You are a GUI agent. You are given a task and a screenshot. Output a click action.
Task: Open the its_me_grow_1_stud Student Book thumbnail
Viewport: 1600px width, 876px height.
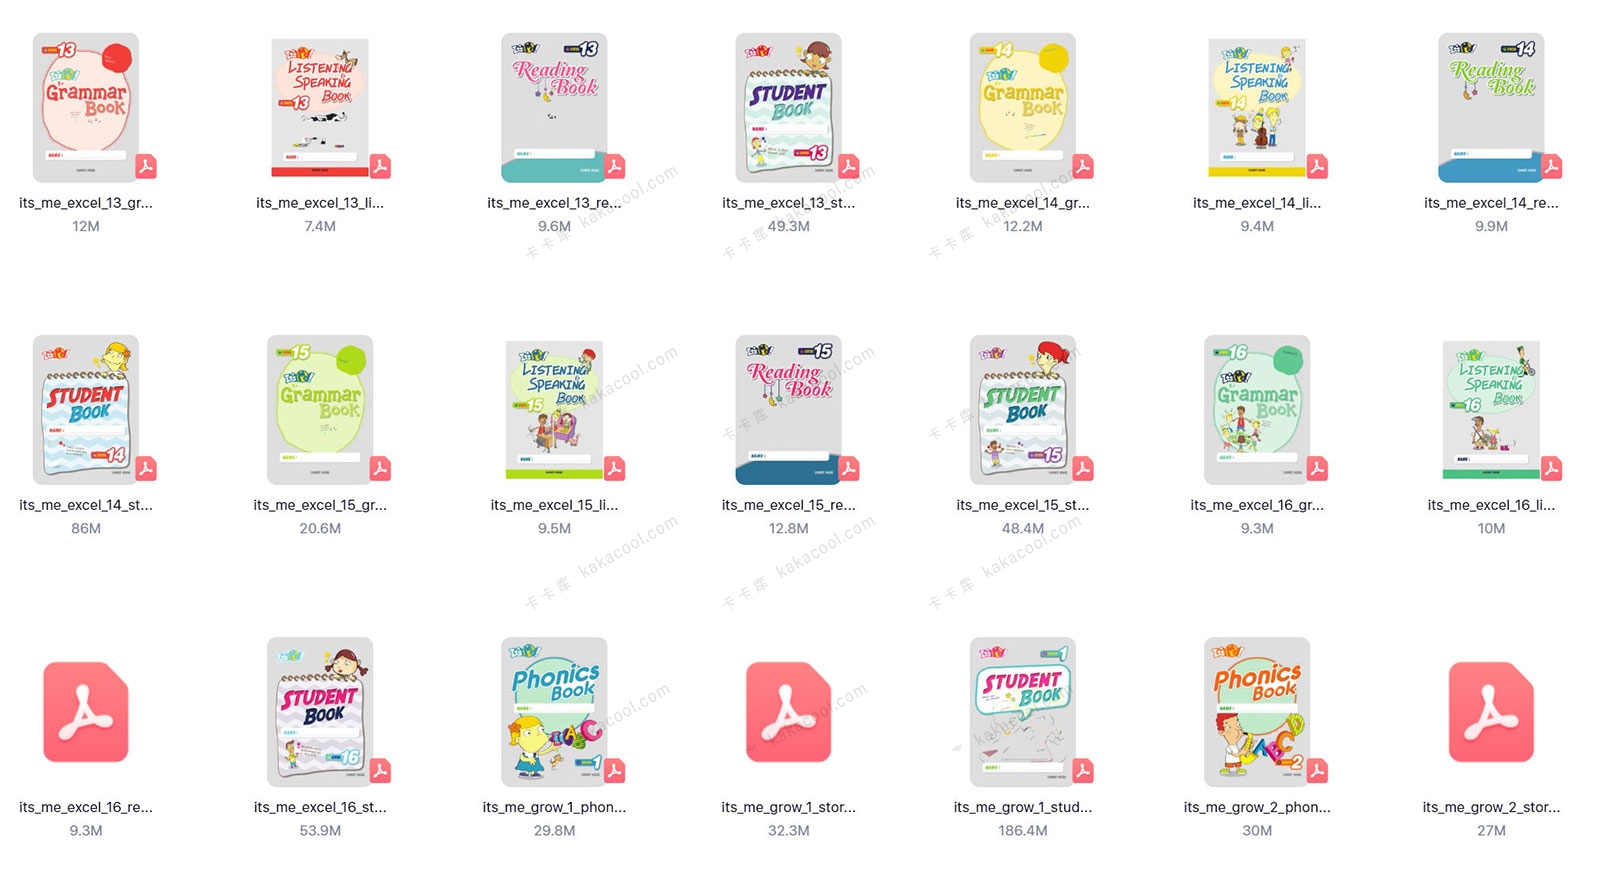point(1023,711)
